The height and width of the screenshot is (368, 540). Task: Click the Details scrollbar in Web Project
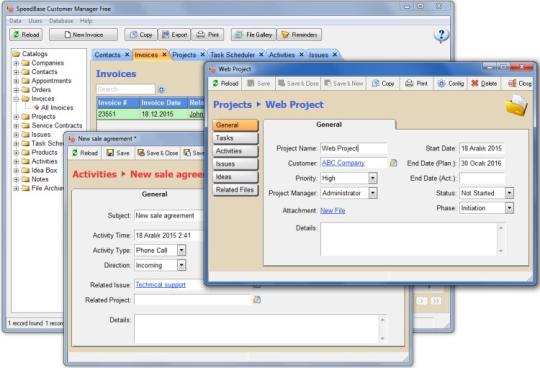point(500,239)
